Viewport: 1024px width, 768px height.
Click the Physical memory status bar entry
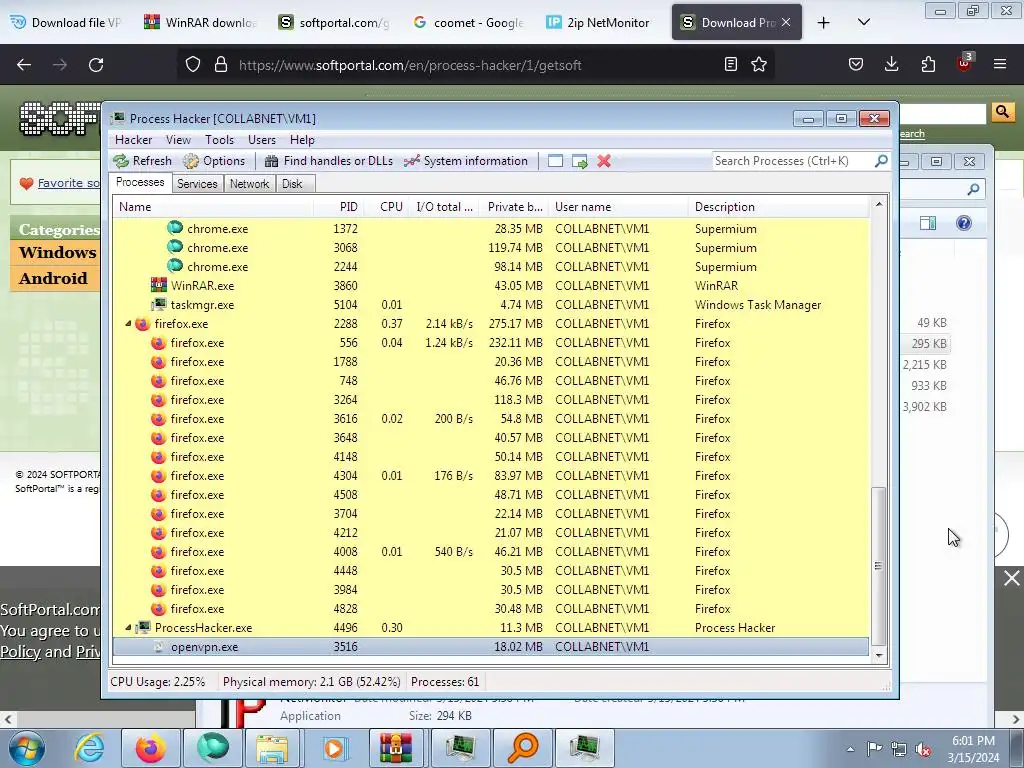(x=312, y=682)
